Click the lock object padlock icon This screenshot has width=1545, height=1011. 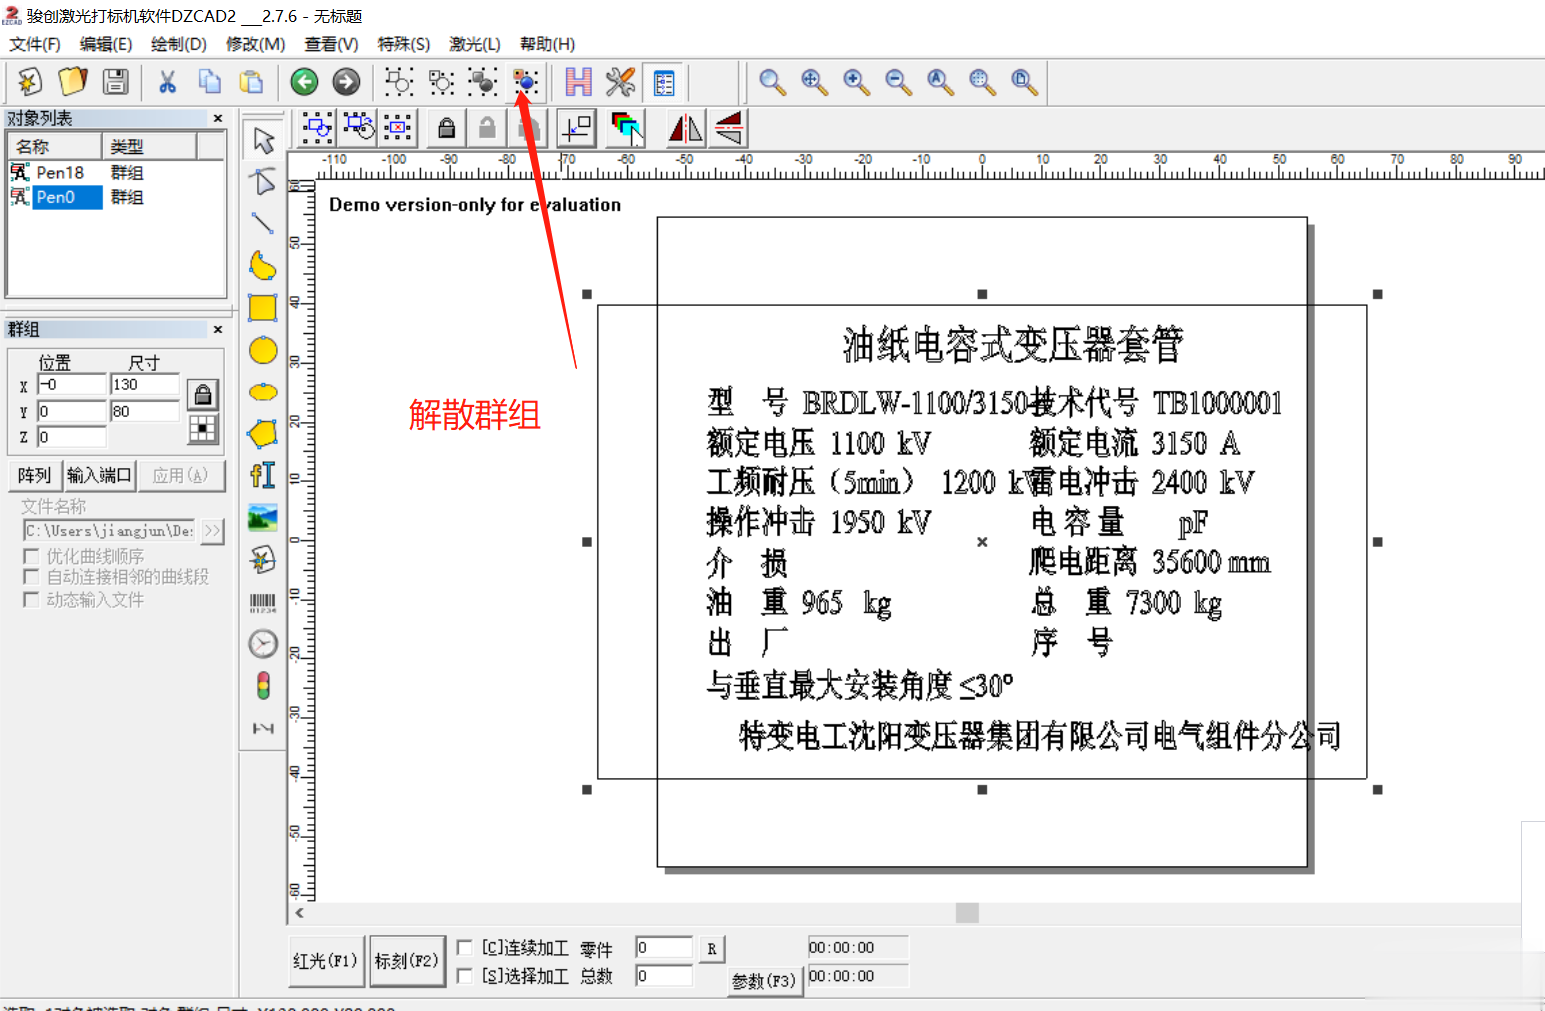pyautogui.click(x=447, y=128)
